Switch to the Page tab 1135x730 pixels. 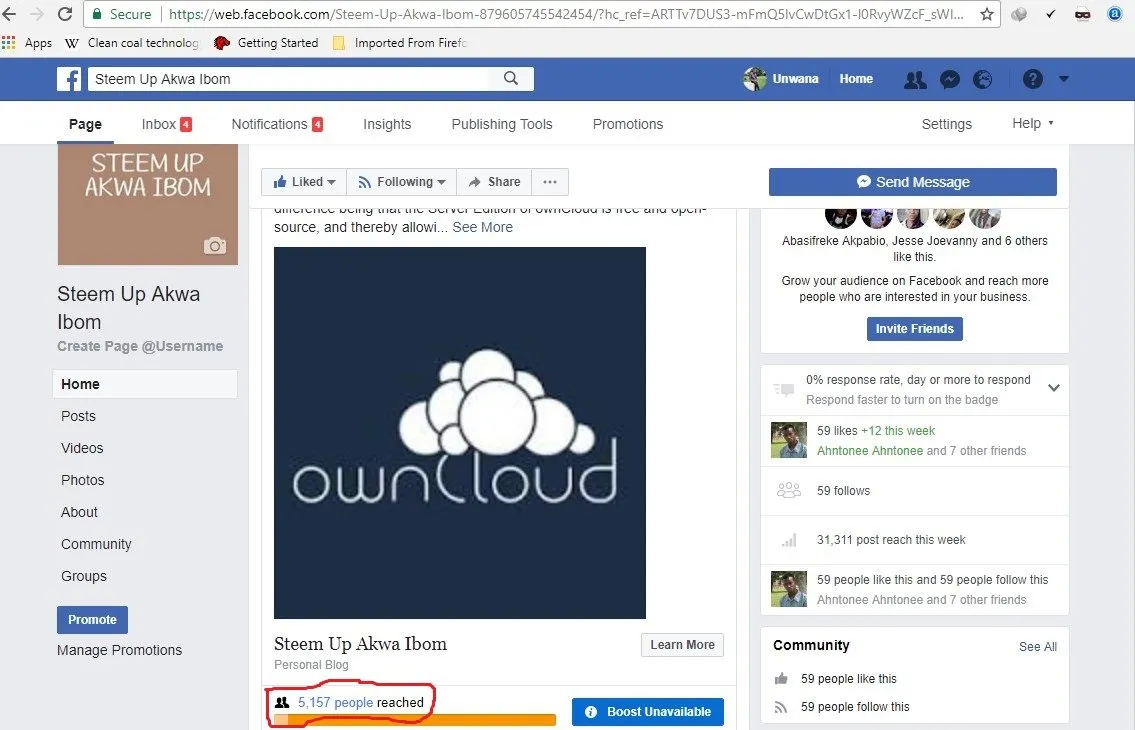[x=85, y=124]
